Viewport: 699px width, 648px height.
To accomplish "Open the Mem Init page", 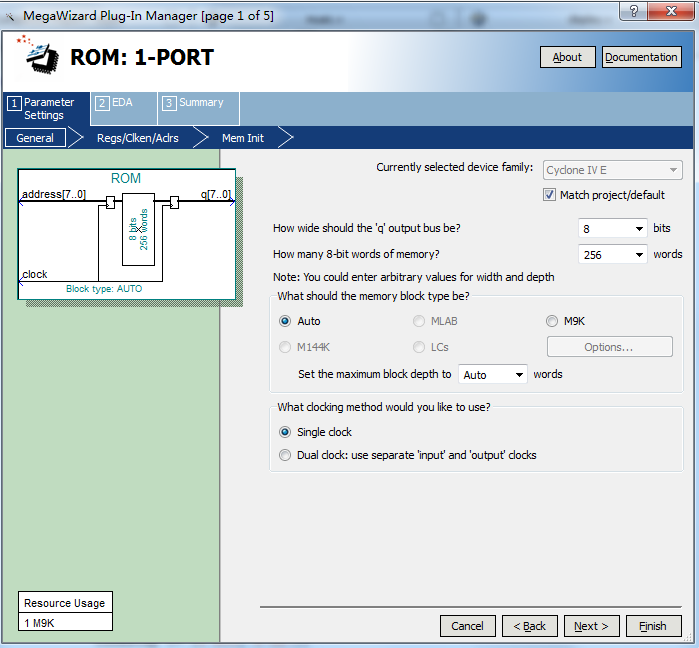I will [242, 138].
